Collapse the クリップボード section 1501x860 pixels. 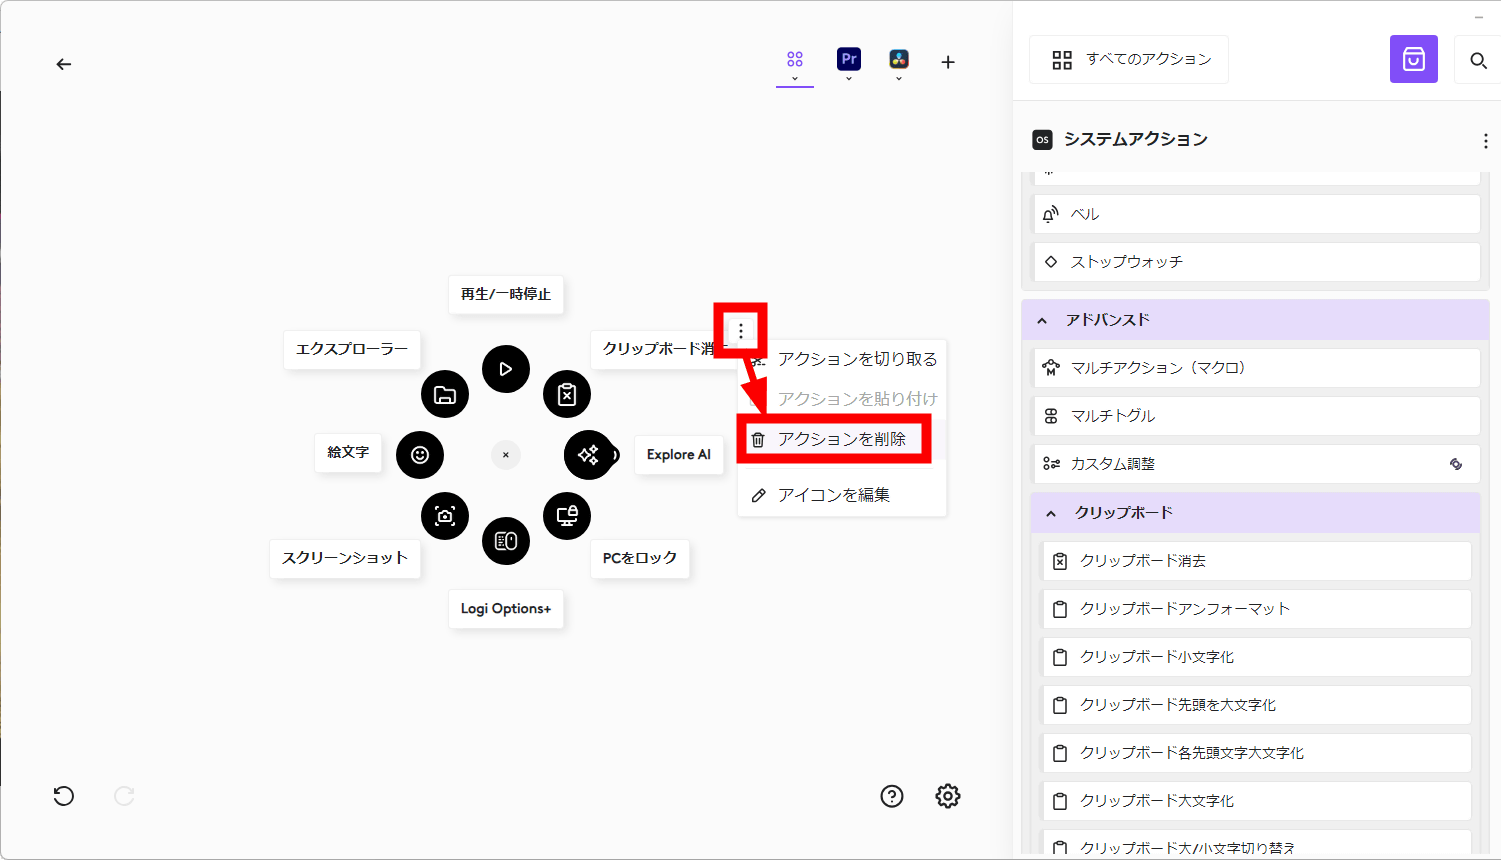[x=1051, y=513]
